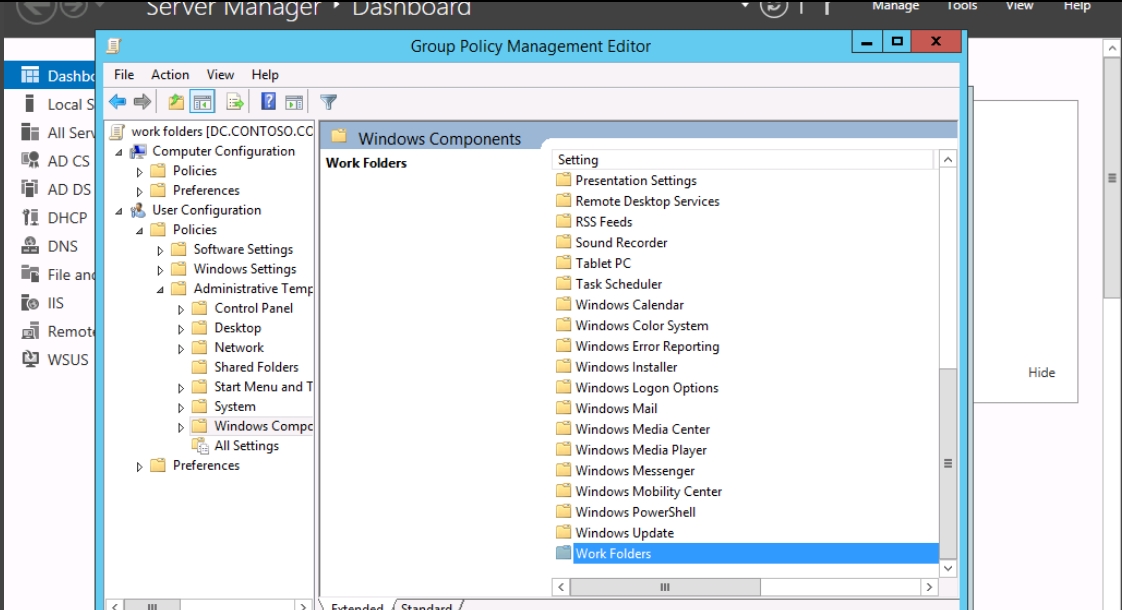Expand the Control Panel tree node
Image resolution: width=1122 pixels, height=610 pixels.
[181, 309]
